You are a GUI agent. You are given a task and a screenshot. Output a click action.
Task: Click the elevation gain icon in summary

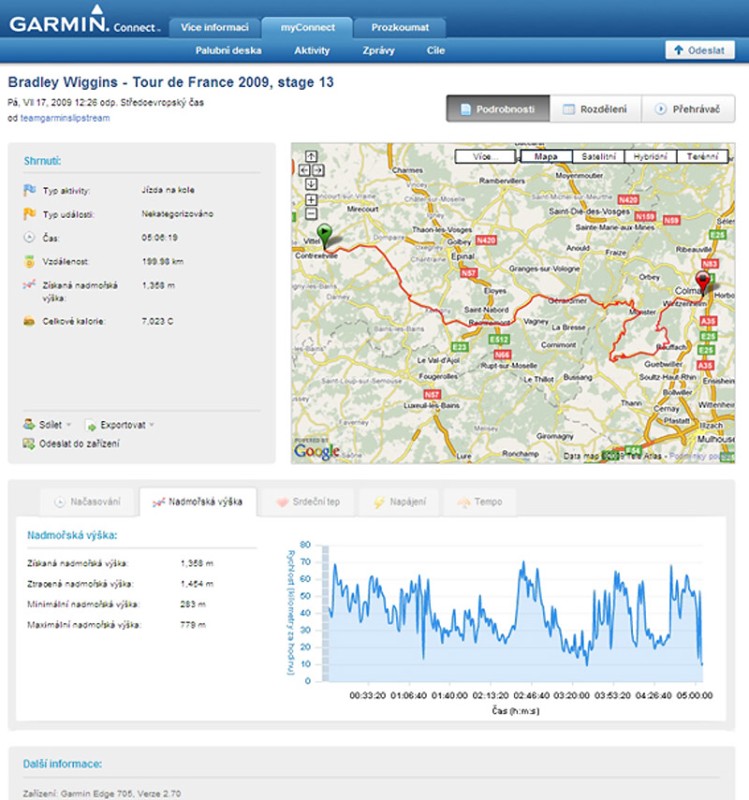point(29,285)
